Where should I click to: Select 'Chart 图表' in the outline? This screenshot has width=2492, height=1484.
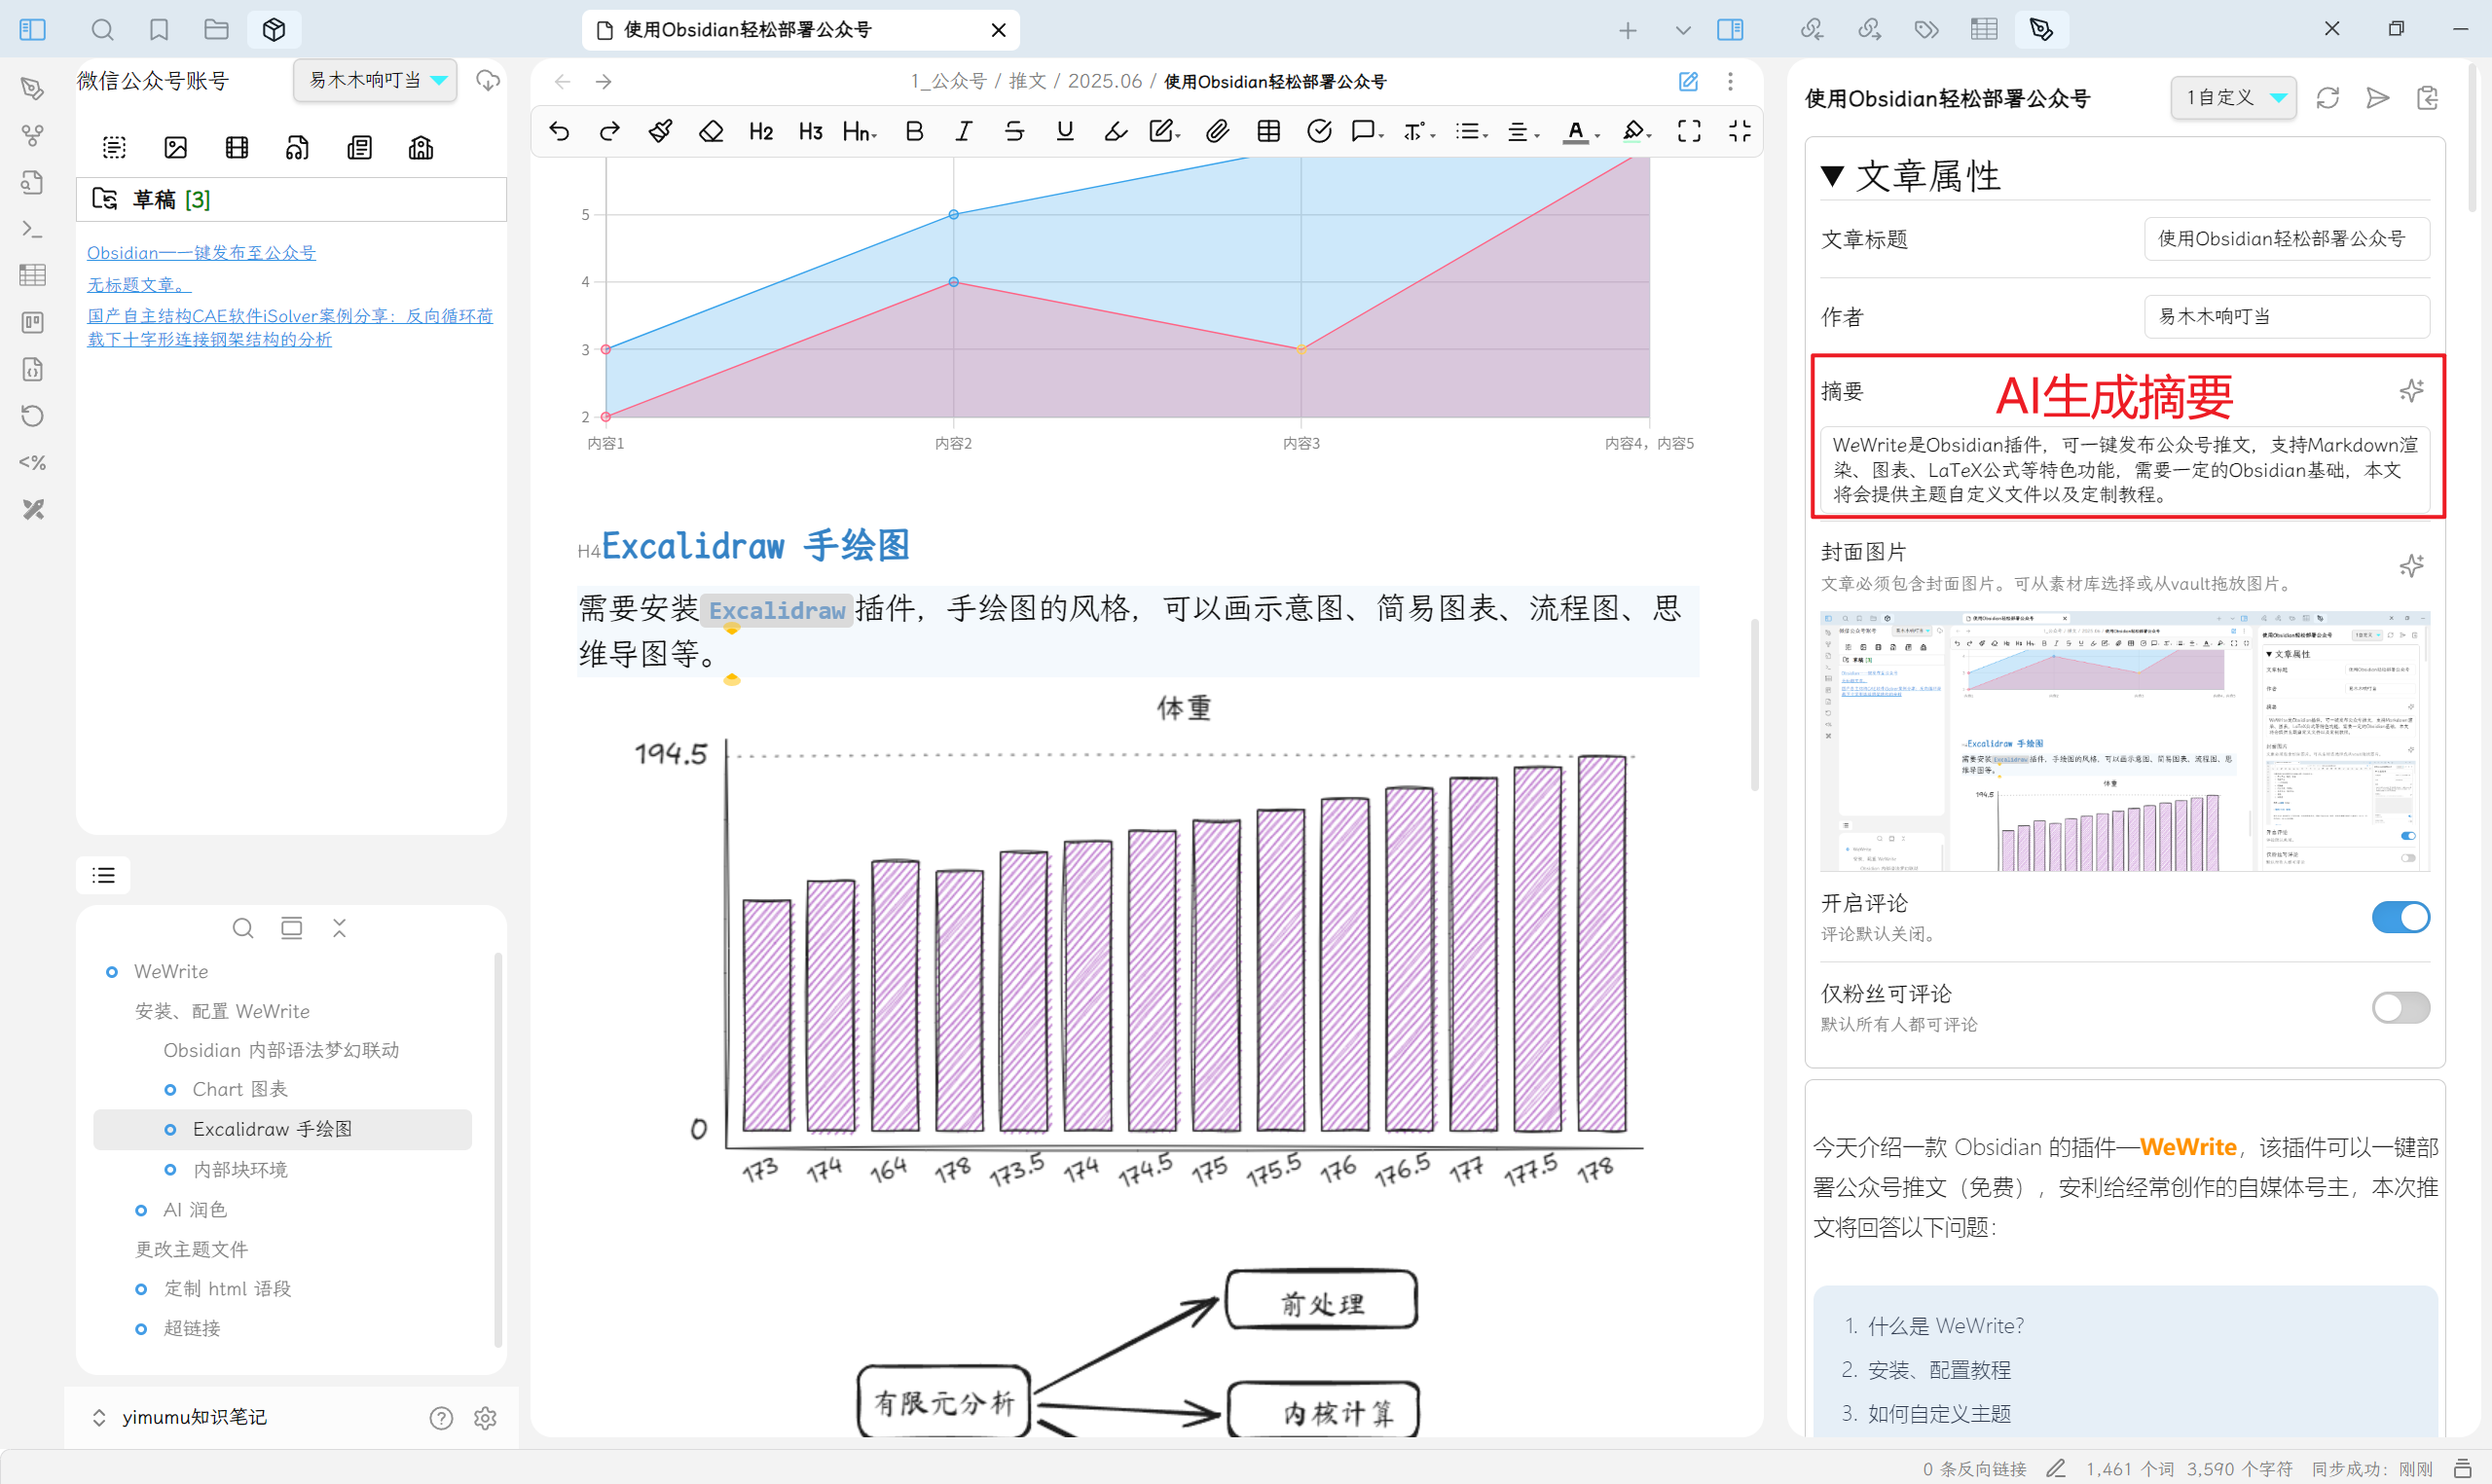click(239, 1089)
